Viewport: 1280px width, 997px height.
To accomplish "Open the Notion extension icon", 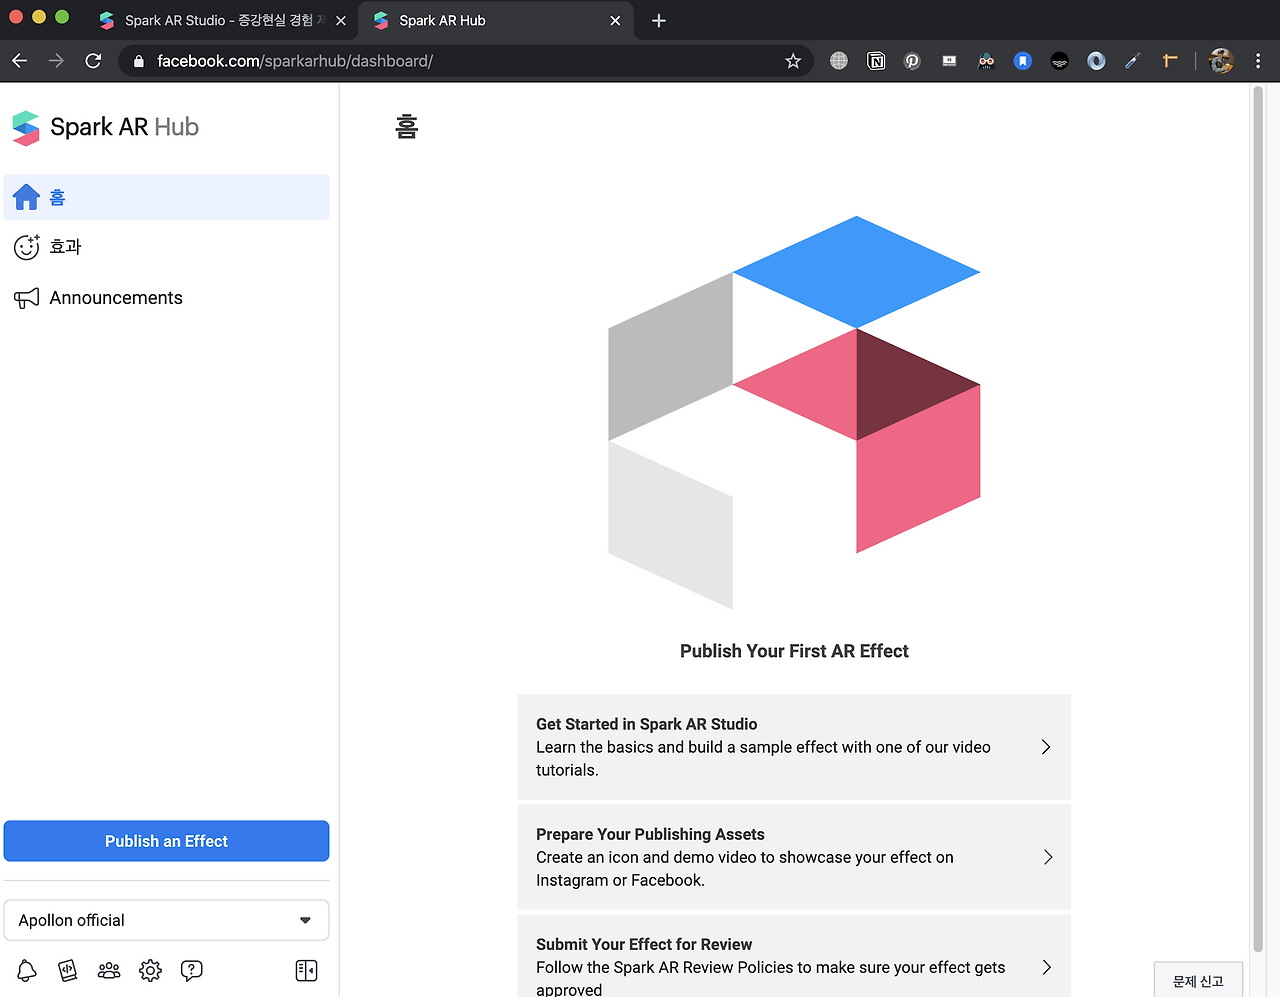I will (876, 61).
